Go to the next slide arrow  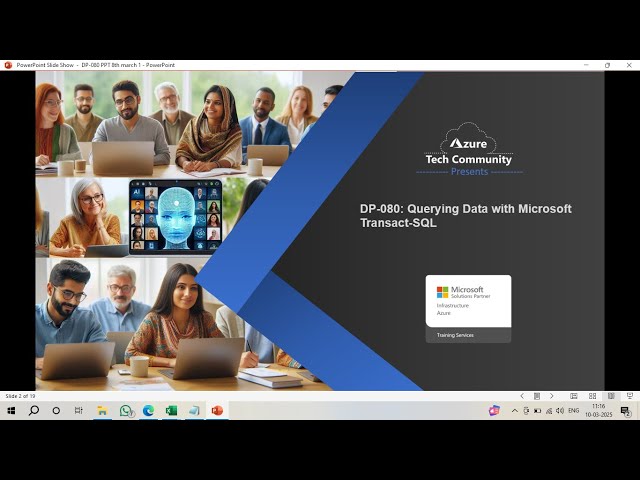point(551,396)
